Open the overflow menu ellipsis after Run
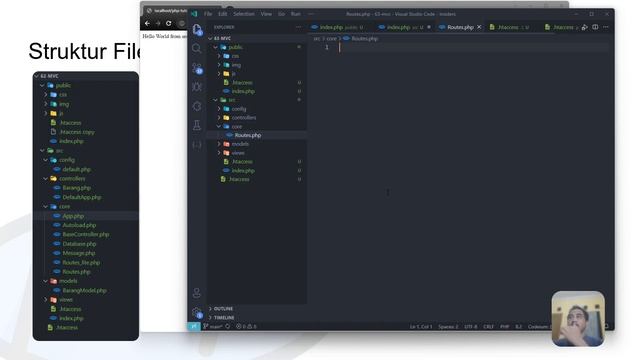The width and height of the screenshot is (640, 360). (311, 14)
